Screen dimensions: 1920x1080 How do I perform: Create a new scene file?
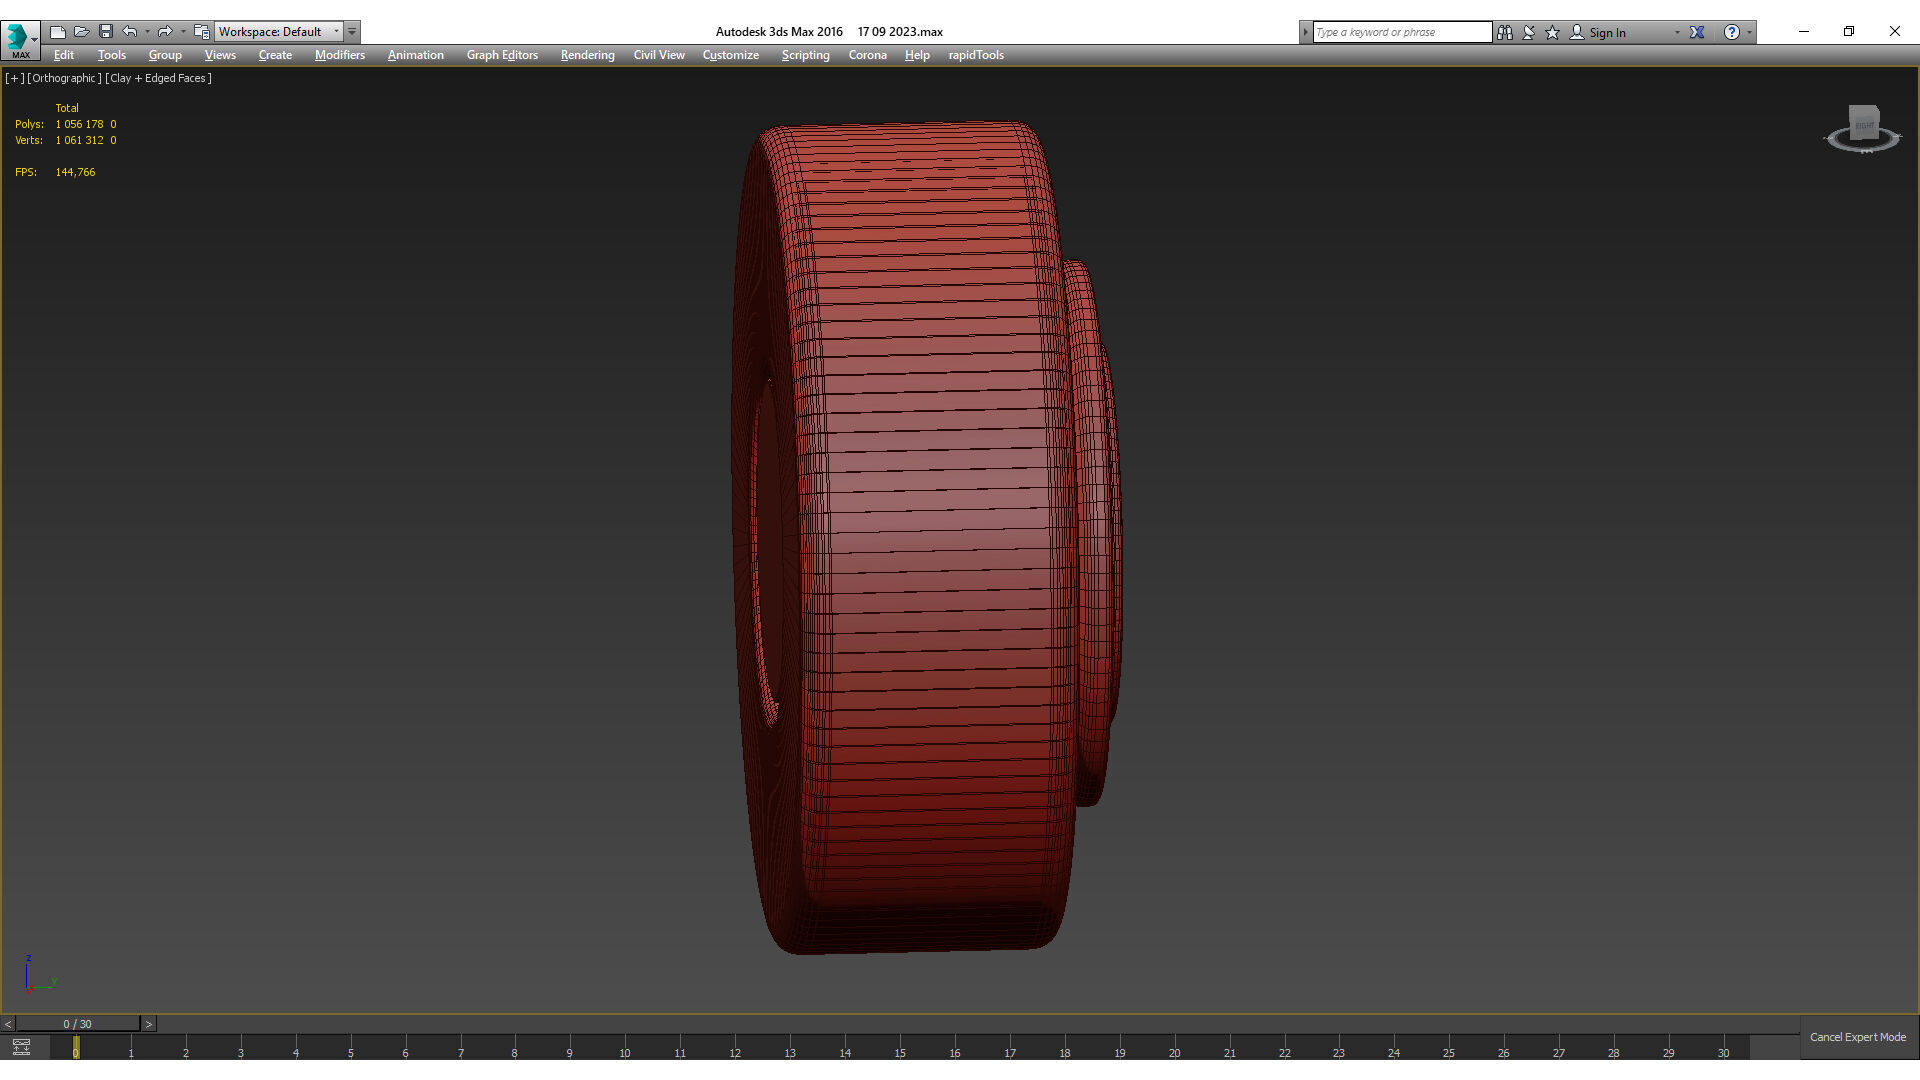58,32
